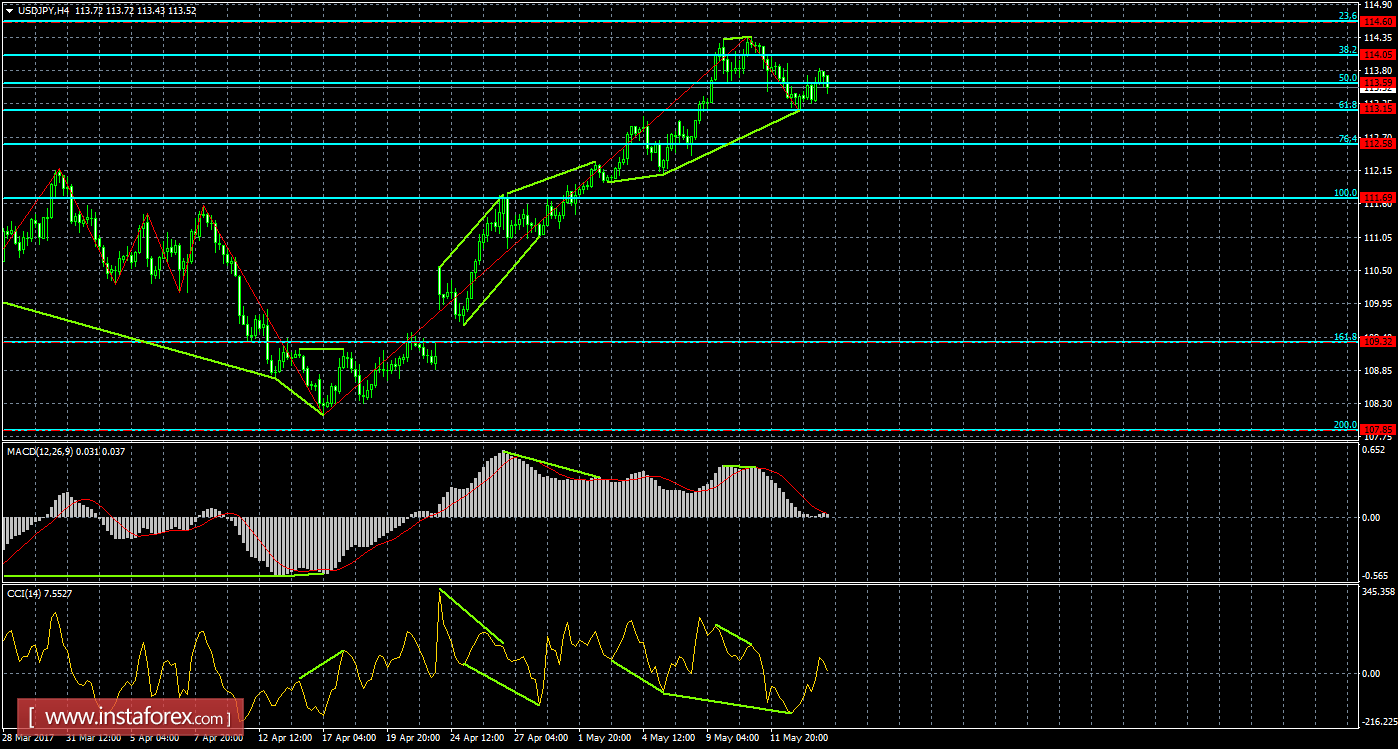This screenshot has height=749, width=1398.
Task: Open the USDJPY,H4 chart dropdown arrow
Action: point(9,10)
